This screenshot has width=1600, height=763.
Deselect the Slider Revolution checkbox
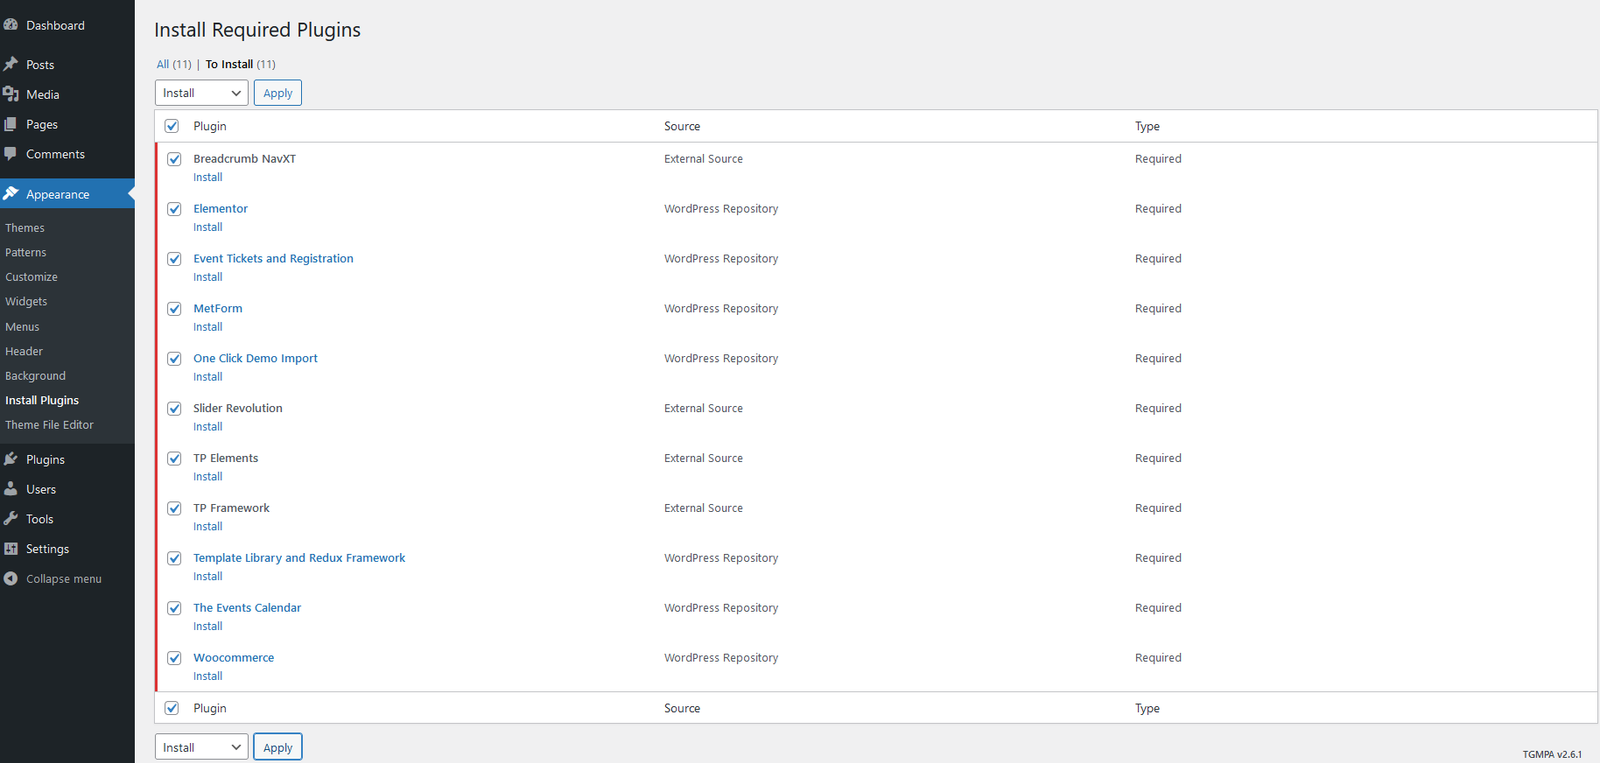[174, 409]
